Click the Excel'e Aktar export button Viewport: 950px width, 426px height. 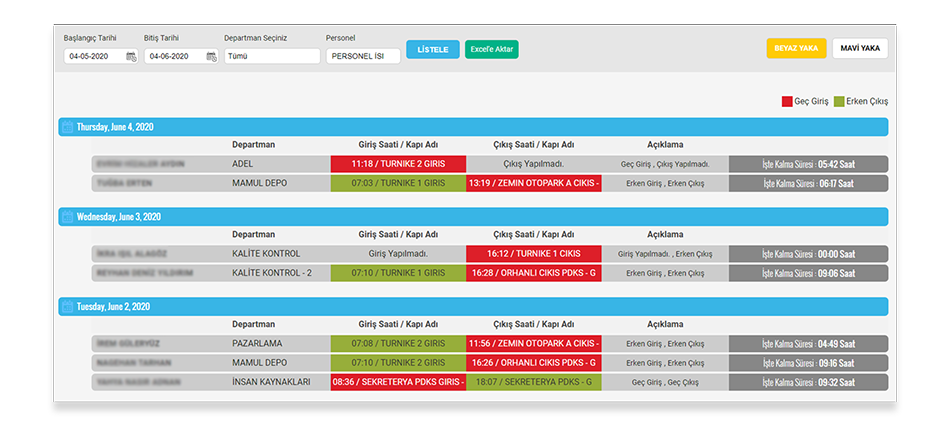[492, 49]
